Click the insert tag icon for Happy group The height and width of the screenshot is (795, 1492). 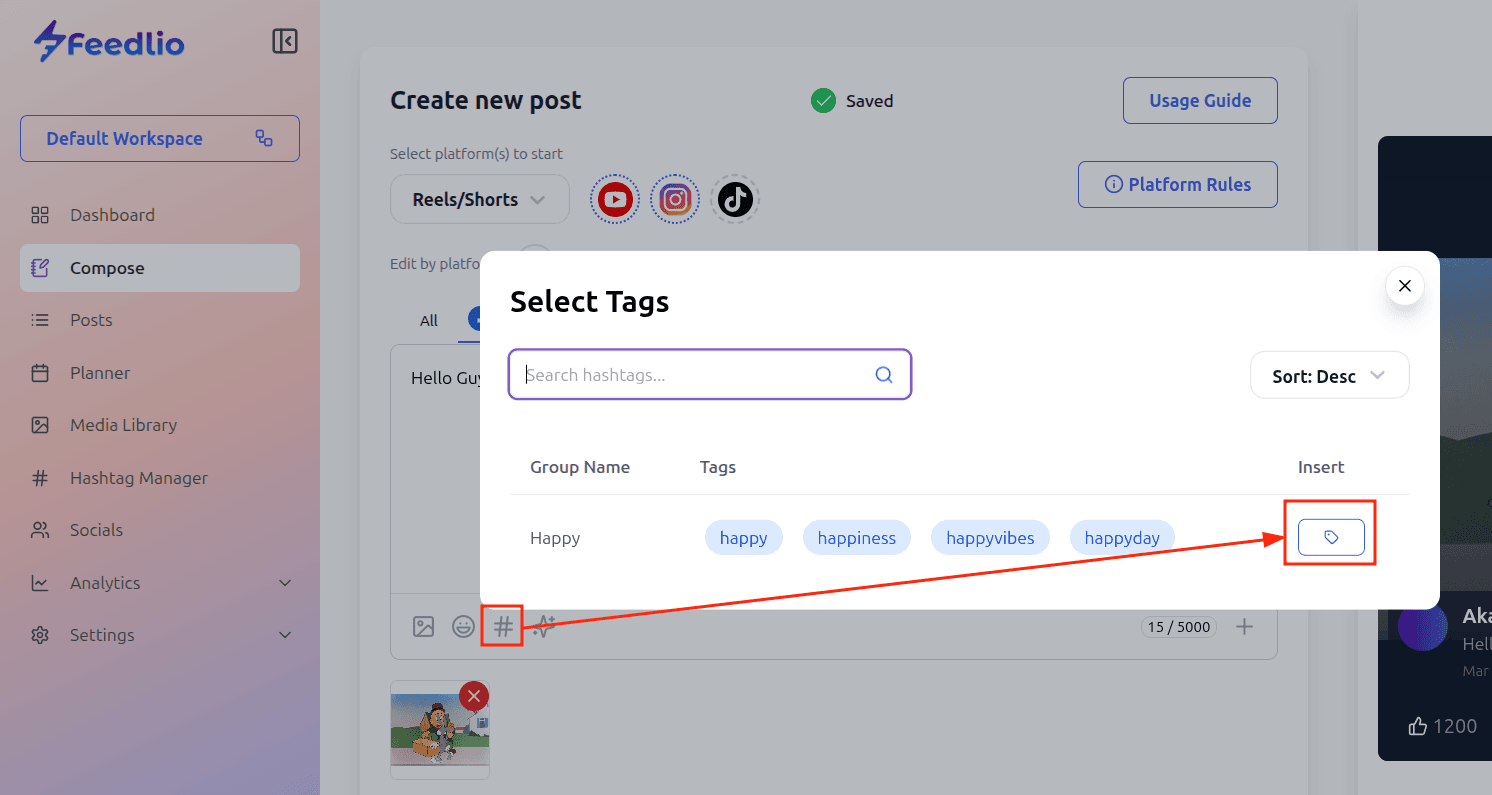[x=1331, y=537]
